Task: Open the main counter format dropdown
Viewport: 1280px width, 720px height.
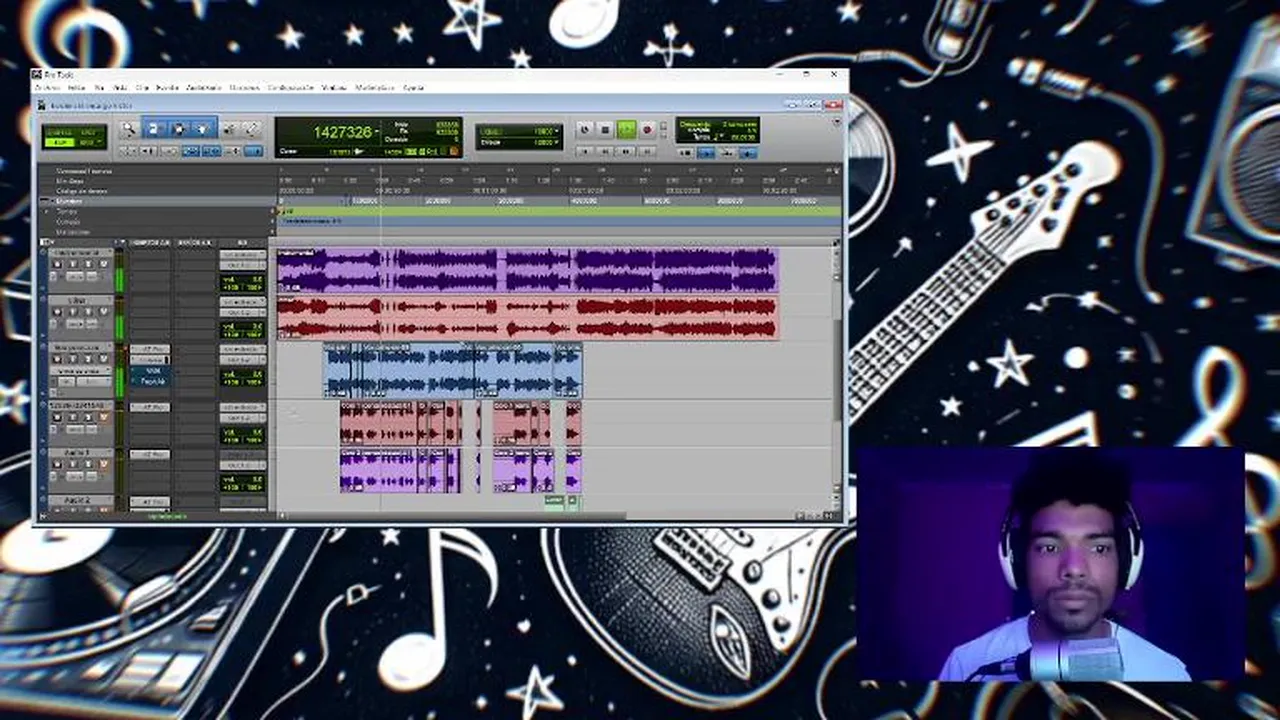Action: tap(377, 132)
